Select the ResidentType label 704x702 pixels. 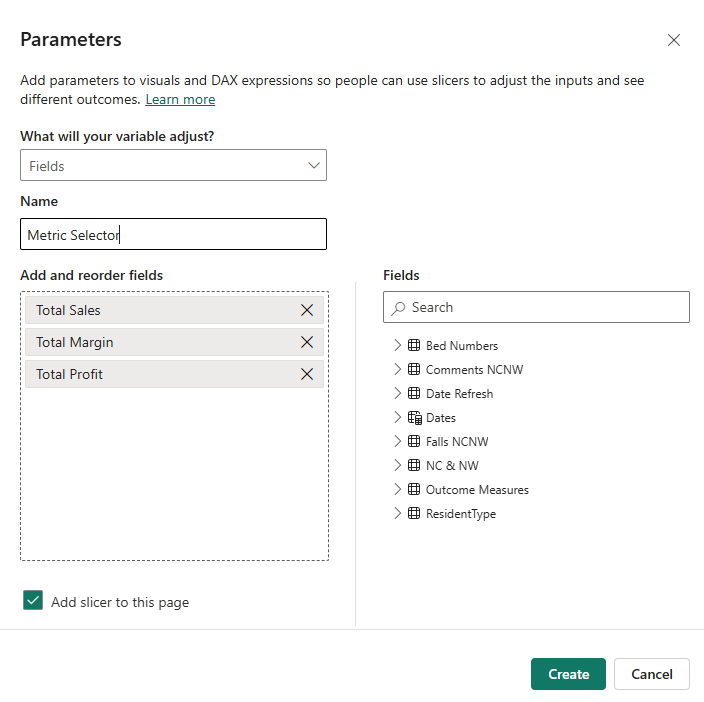(461, 513)
